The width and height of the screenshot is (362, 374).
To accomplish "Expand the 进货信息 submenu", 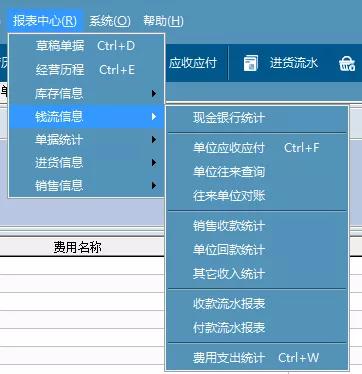I will (x=86, y=163).
